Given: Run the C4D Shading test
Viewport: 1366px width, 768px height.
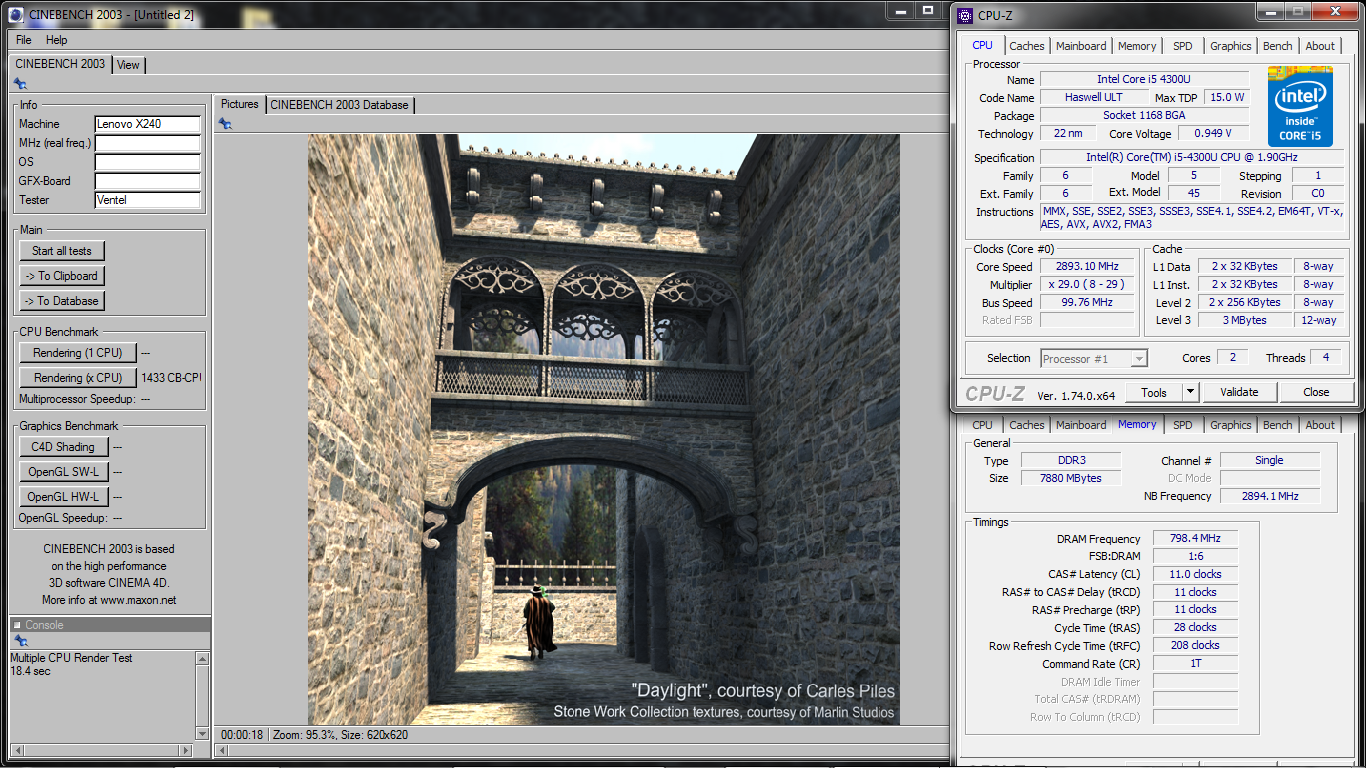Looking at the screenshot, I should (x=63, y=447).
